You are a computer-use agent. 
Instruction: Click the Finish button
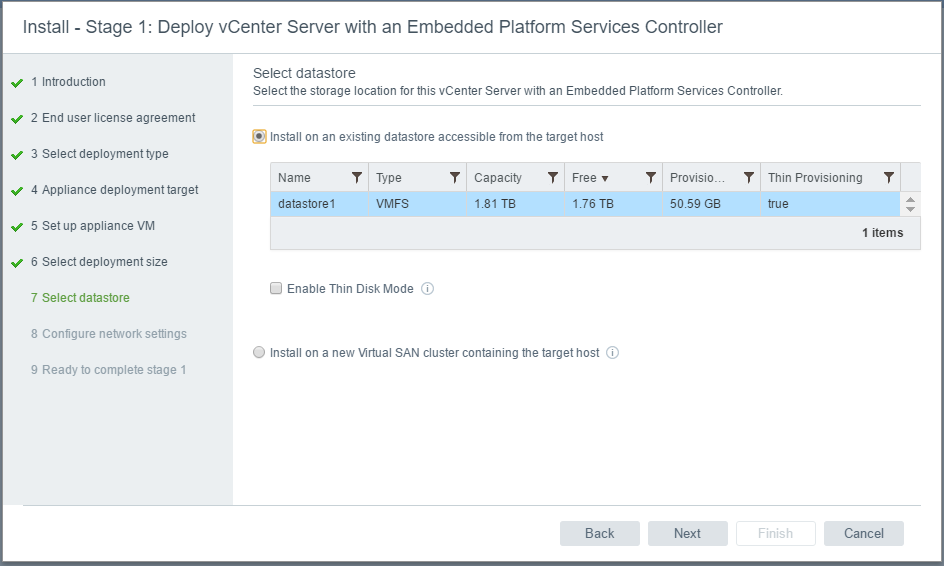coord(775,533)
